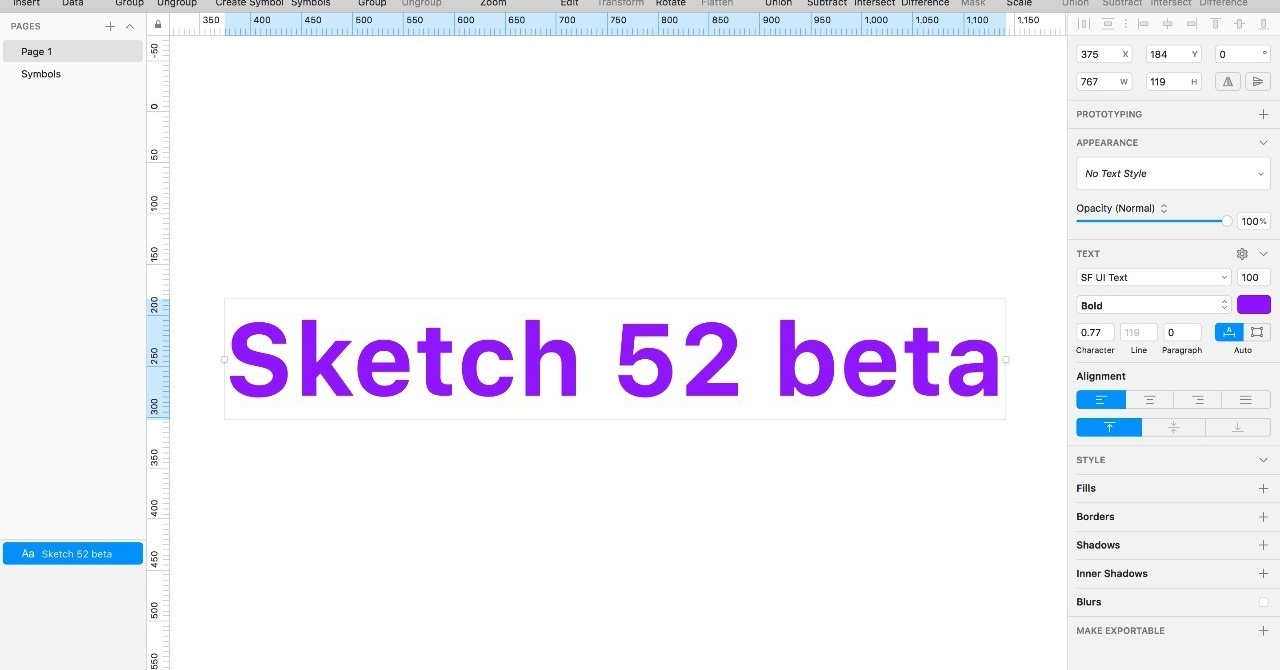Click the X position field
Viewport: 1280px width, 670px height.
pyautogui.click(x=1104, y=54)
